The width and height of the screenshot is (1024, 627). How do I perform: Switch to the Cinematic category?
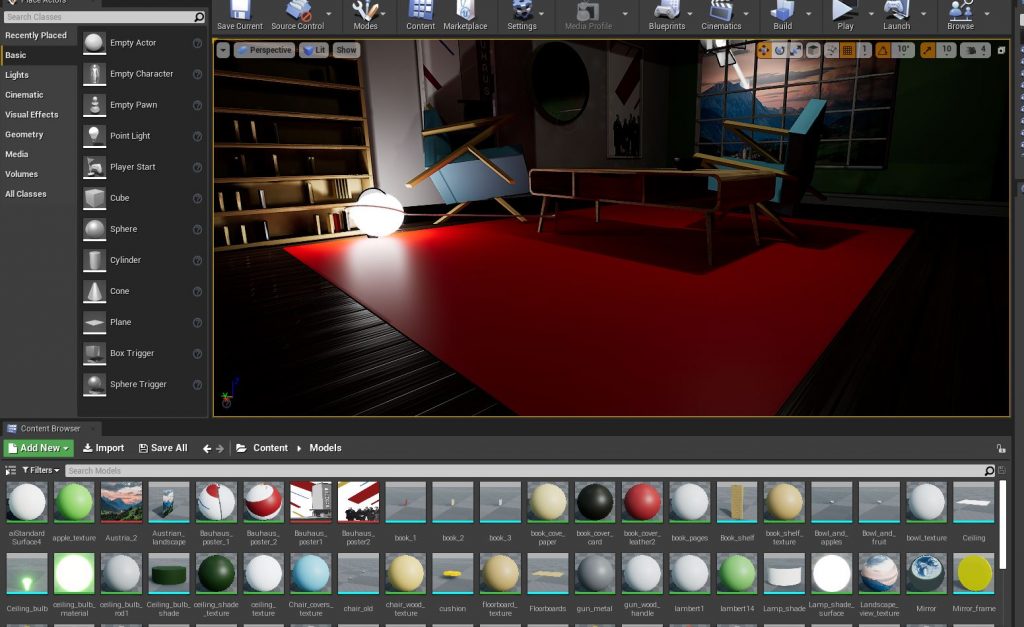point(24,95)
